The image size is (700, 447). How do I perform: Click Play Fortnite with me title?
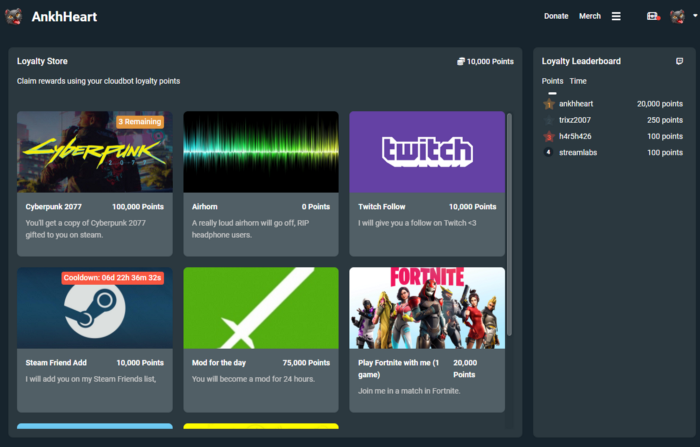(398, 368)
